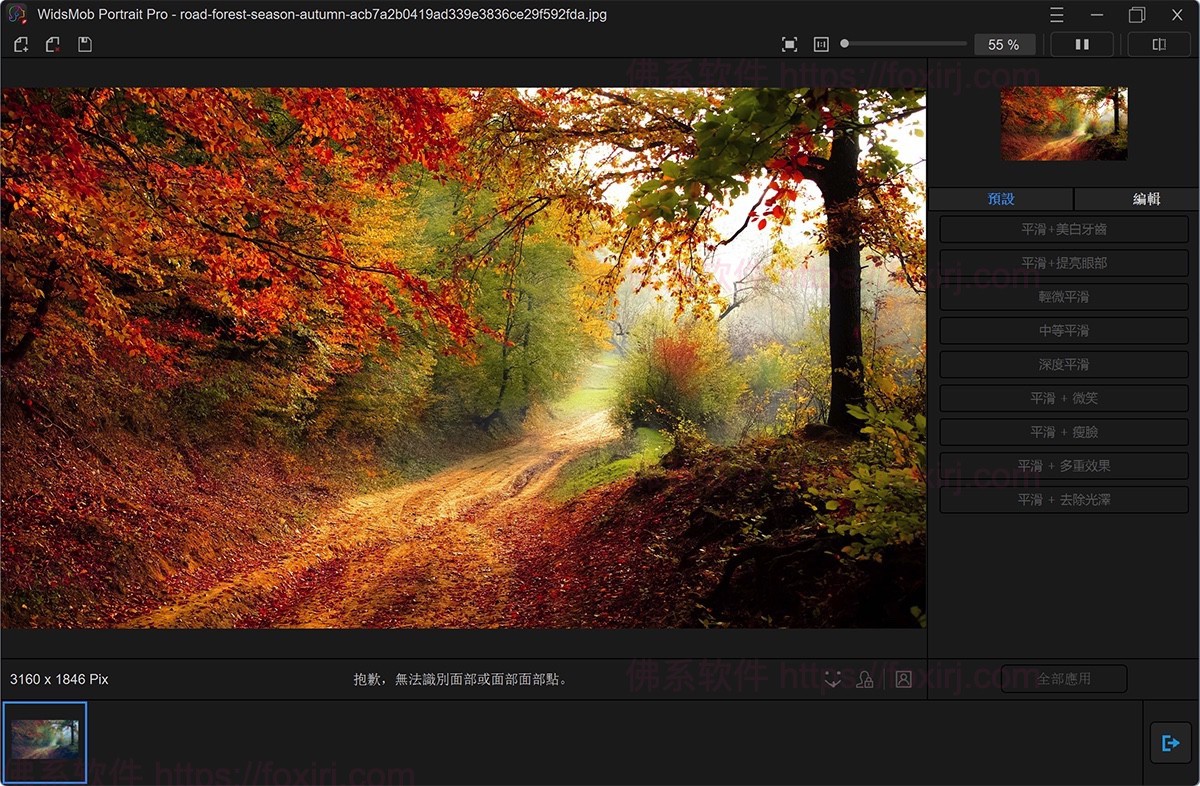Select the portrait detection icon

pos(903,679)
